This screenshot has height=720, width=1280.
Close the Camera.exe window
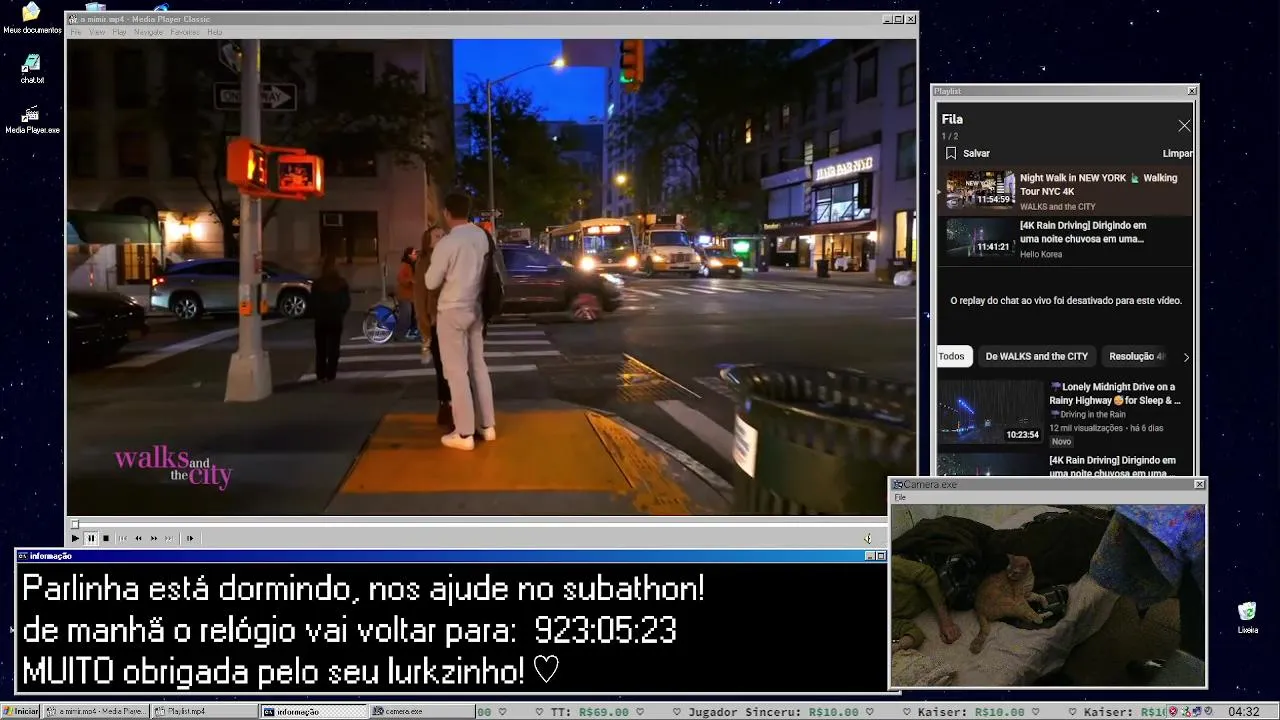coord(1199,484)
